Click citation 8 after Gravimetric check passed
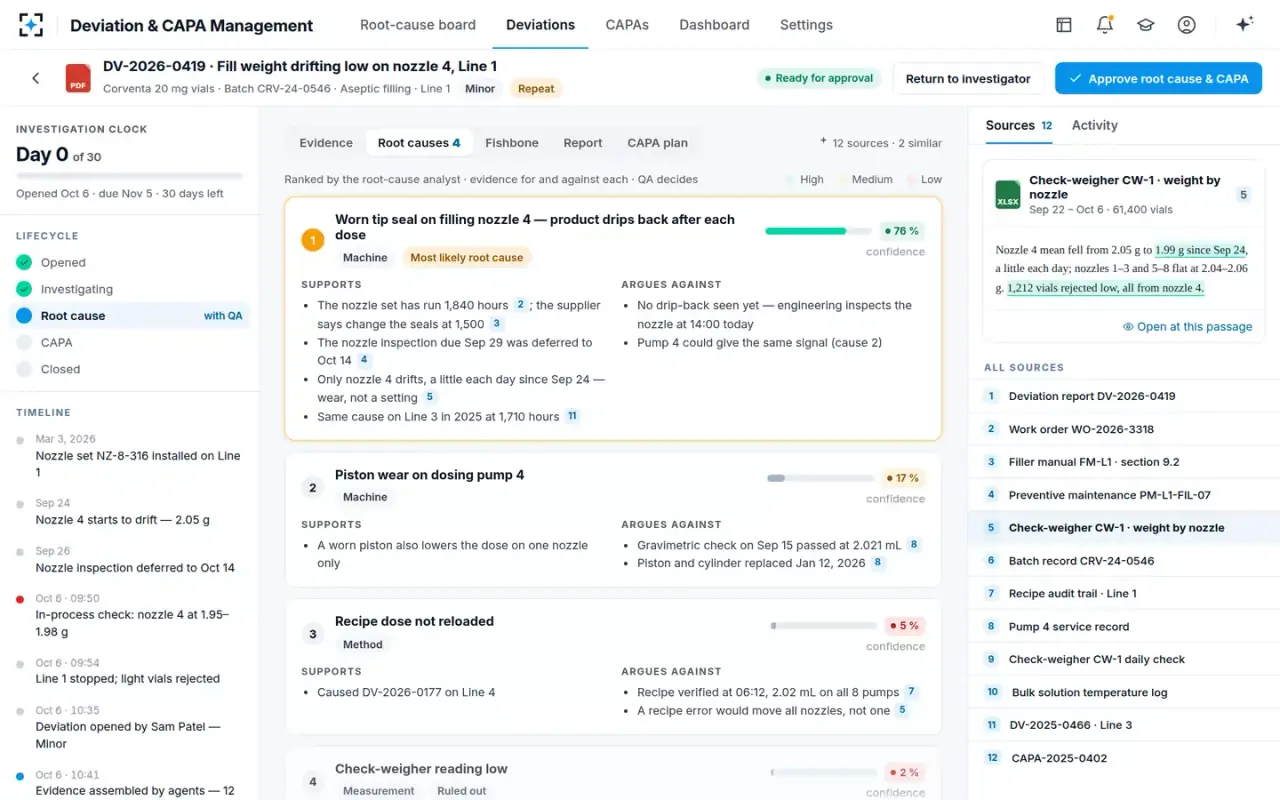The height and width of the screenshot is (800, 1280). [x=914, y=545]
